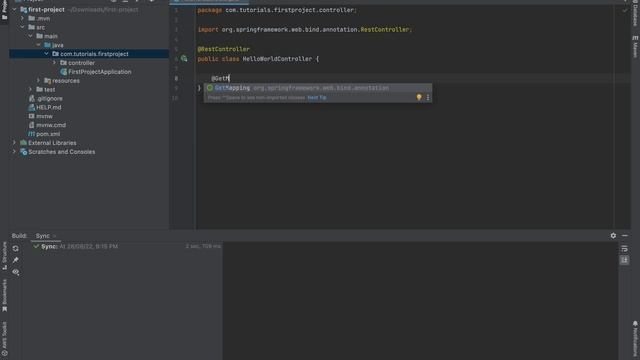640x360 pixels.
Task: Open the AWS Toolkit side tab
Action: pos(4,338)
